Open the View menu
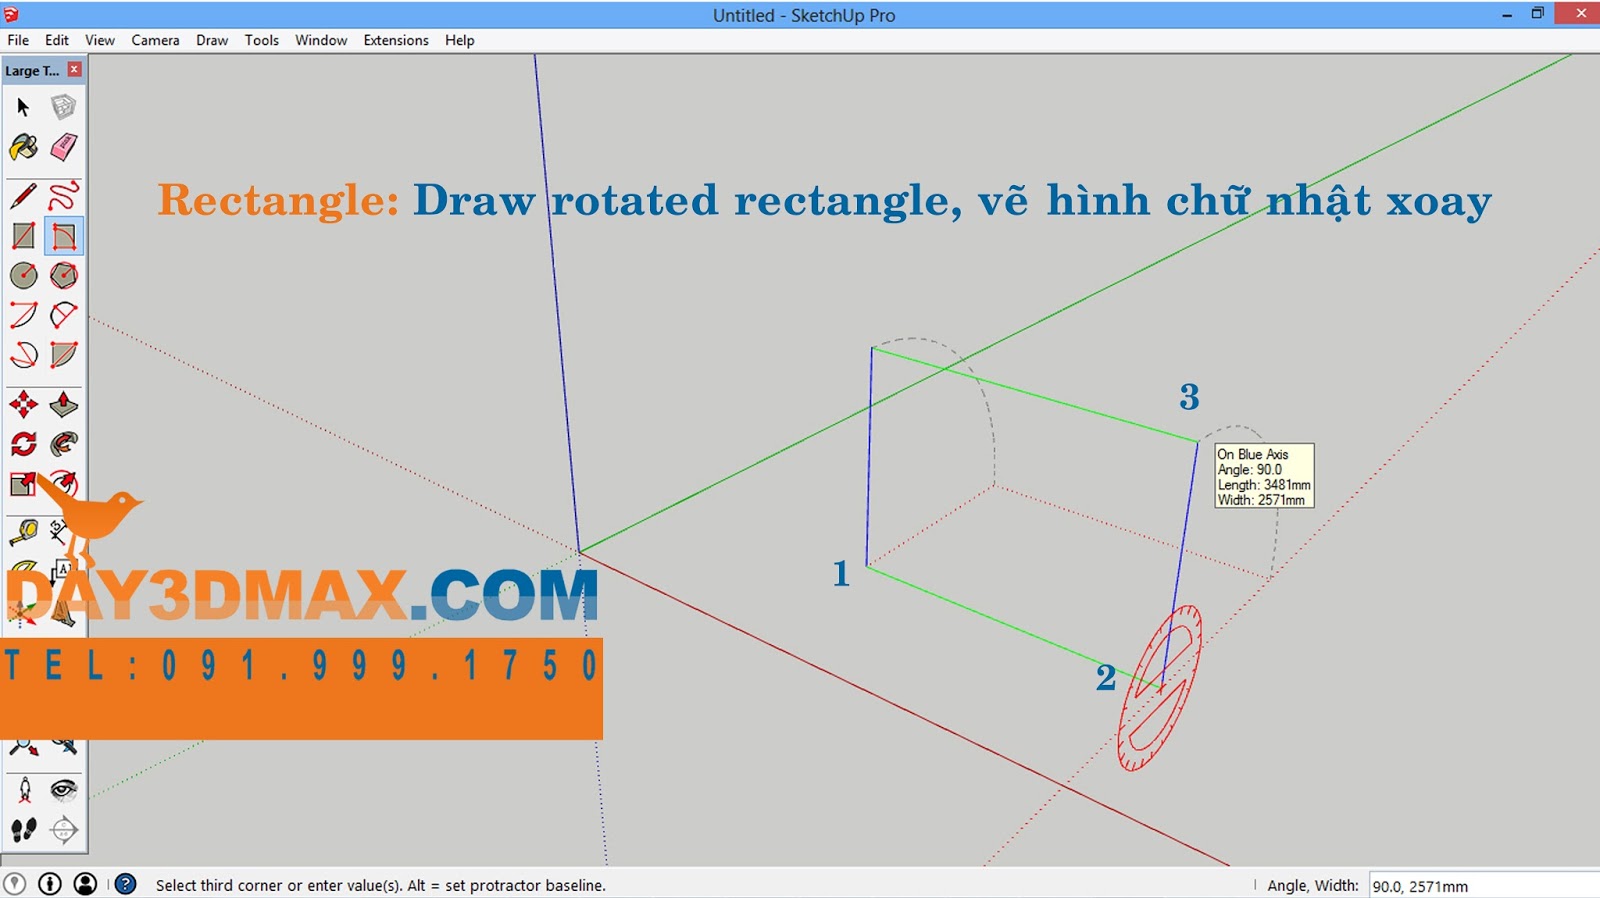Screen dimensions: 1600x898 pyautogui.click(x=100, y=40)
